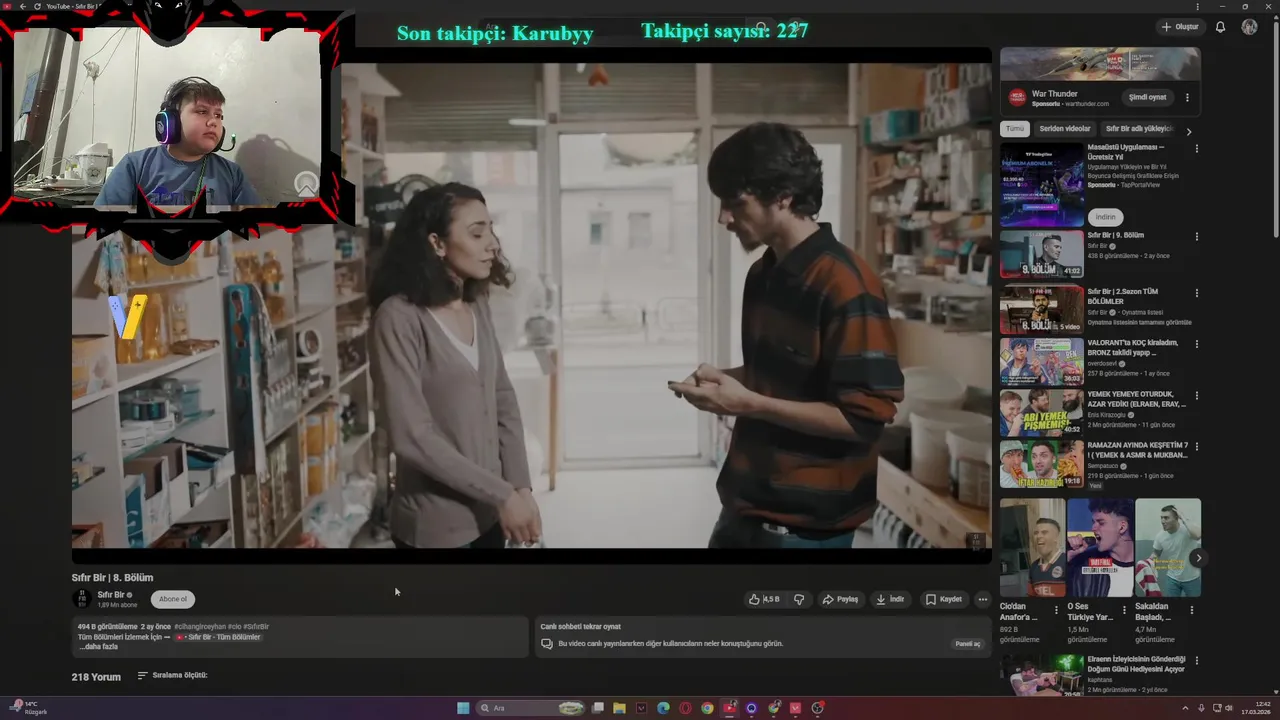1280x720 pixels.
Task: Open the Sıfır Bir channel avatar
Action: [x=81, y=599]
